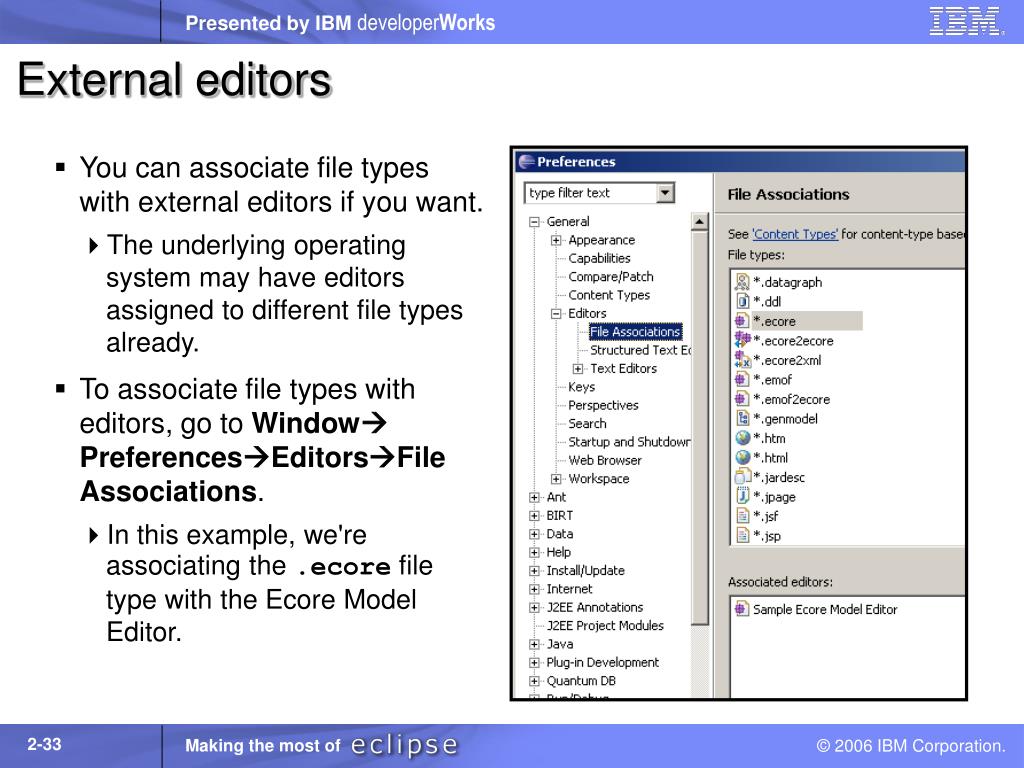The image size is (1024, 768).
Task: Click the IBM logo in header
Action: [x=965, y=21]
